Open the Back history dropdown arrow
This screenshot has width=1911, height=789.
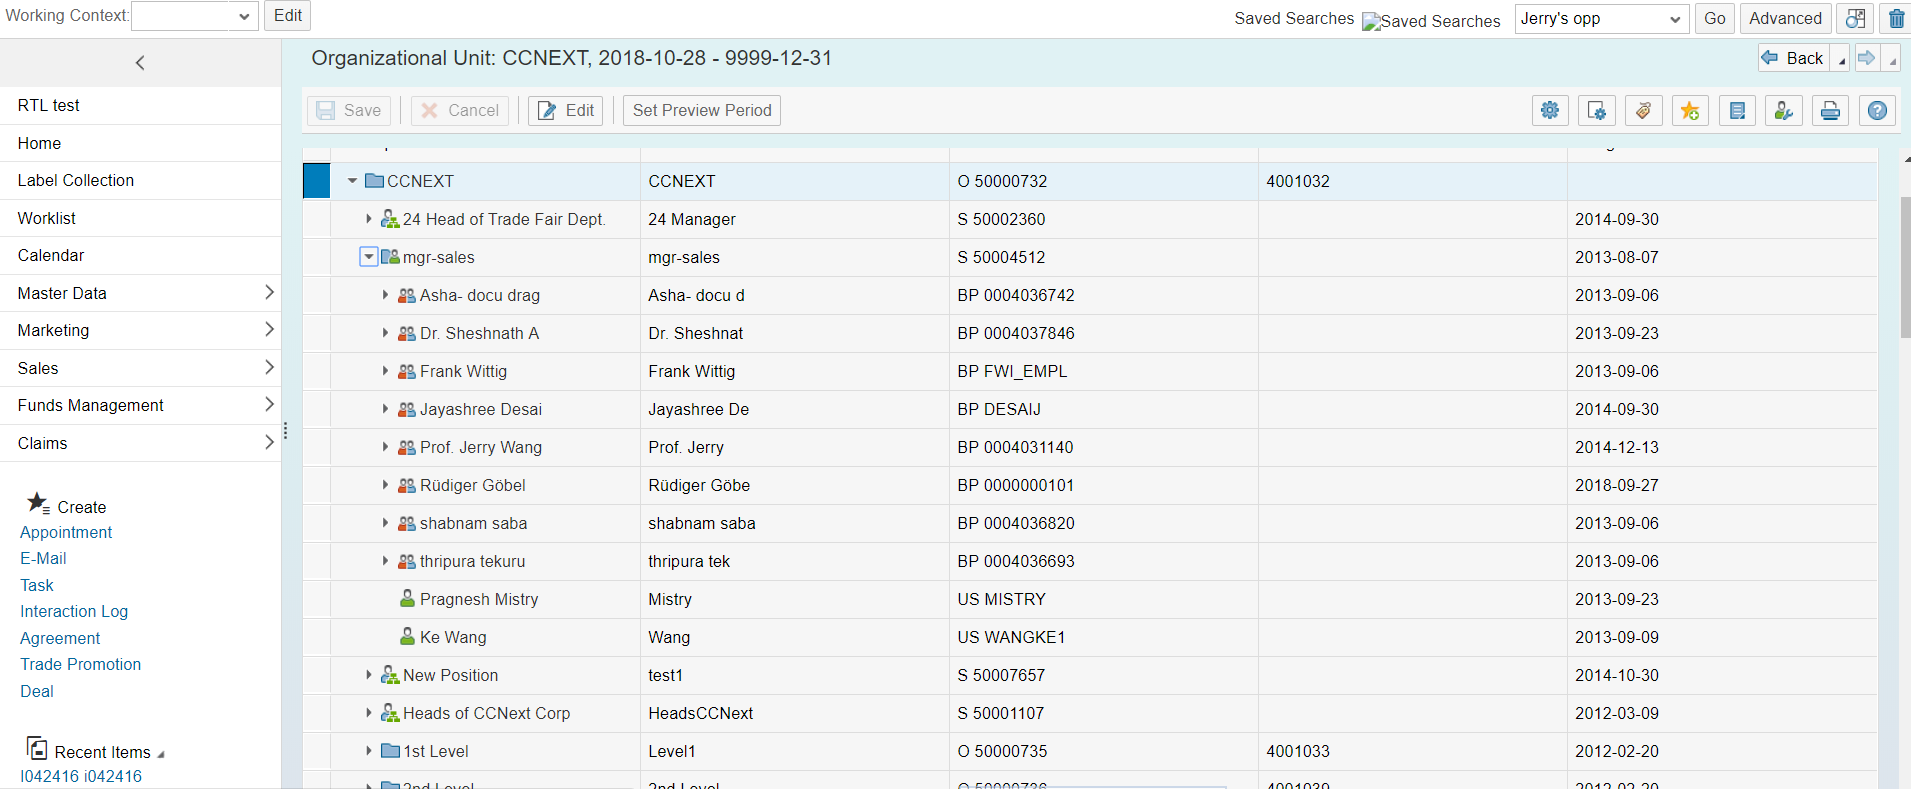click(x=1841, y=59)
